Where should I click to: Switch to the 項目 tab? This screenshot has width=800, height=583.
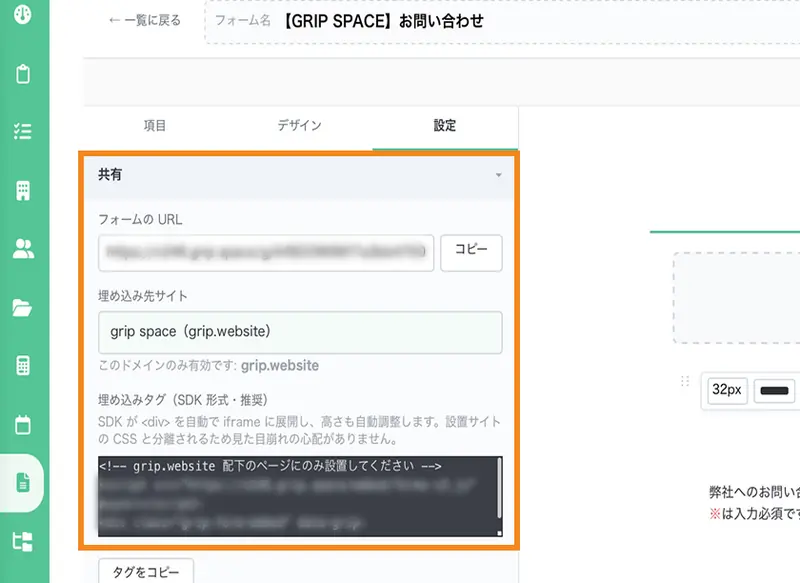click(x=155, y=125)
